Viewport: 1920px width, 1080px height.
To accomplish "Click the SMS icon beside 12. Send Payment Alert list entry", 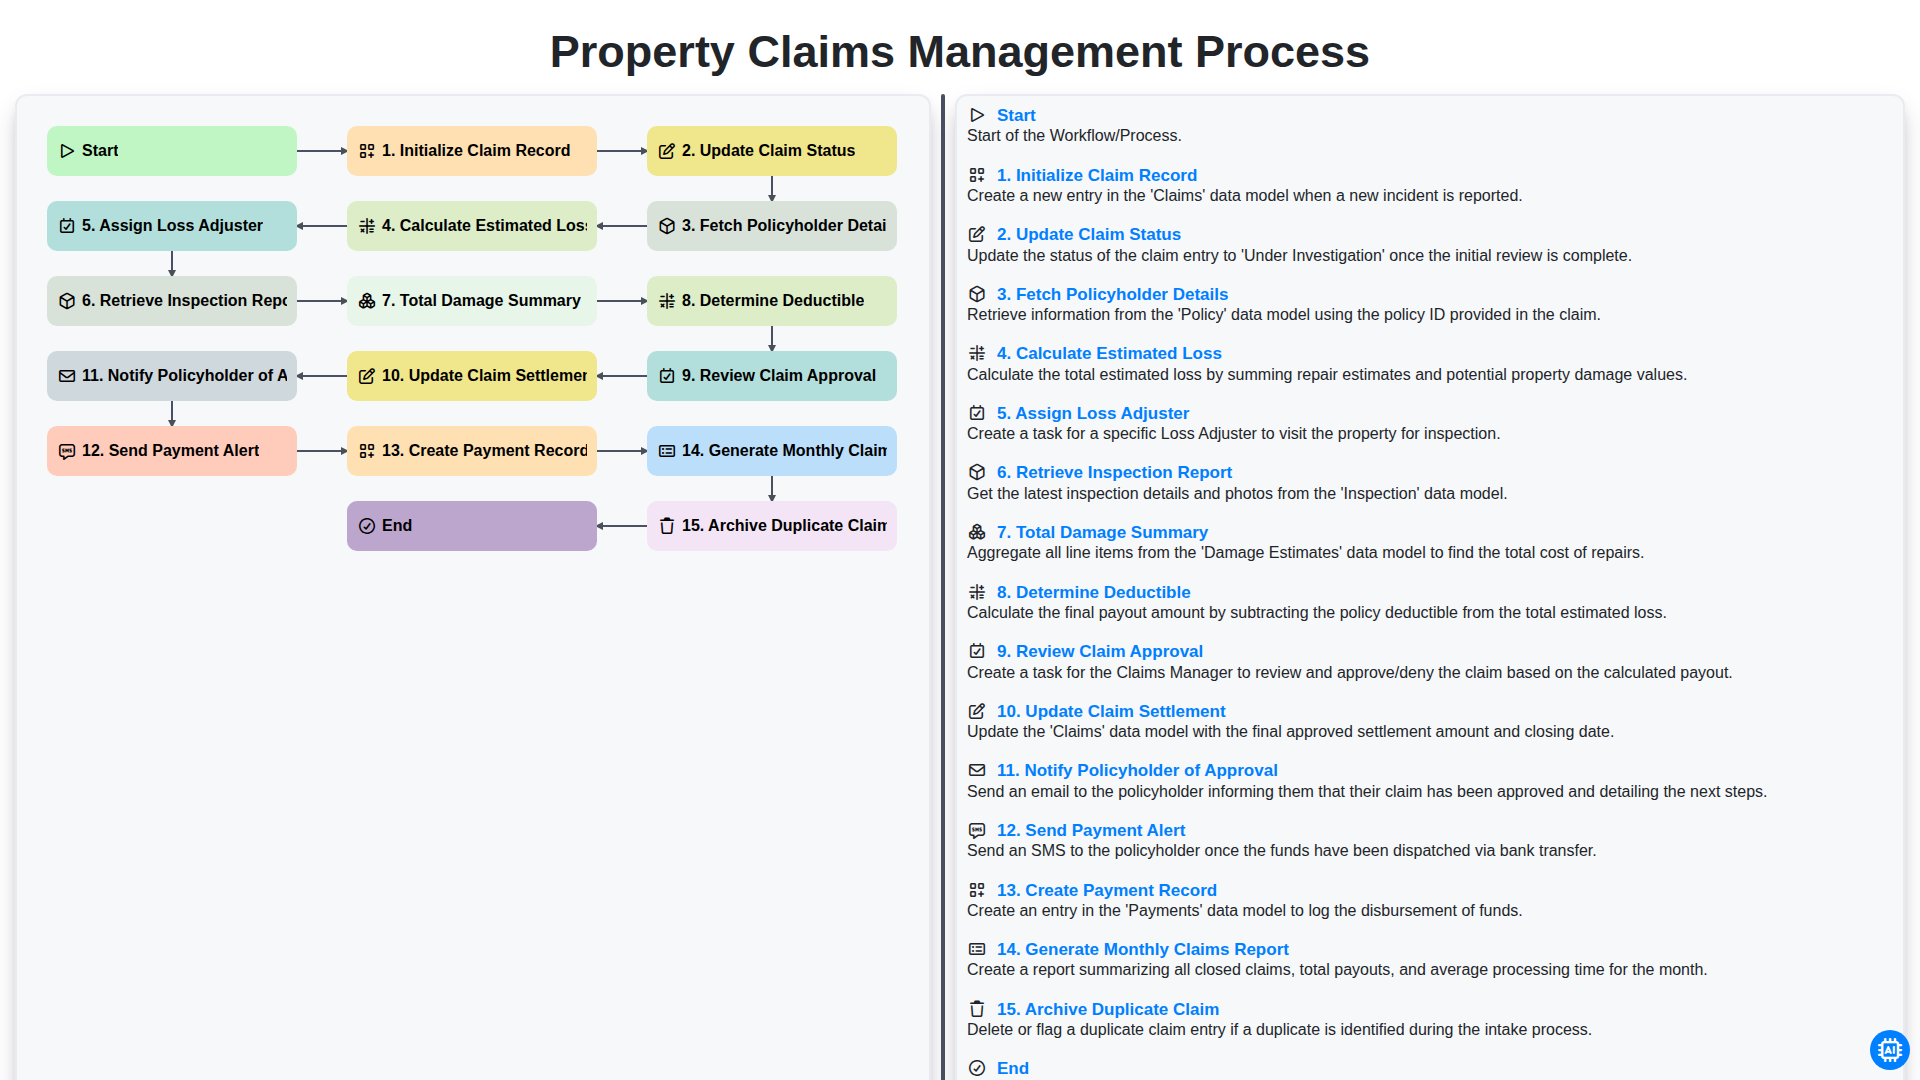I will (x=977, y=830).
